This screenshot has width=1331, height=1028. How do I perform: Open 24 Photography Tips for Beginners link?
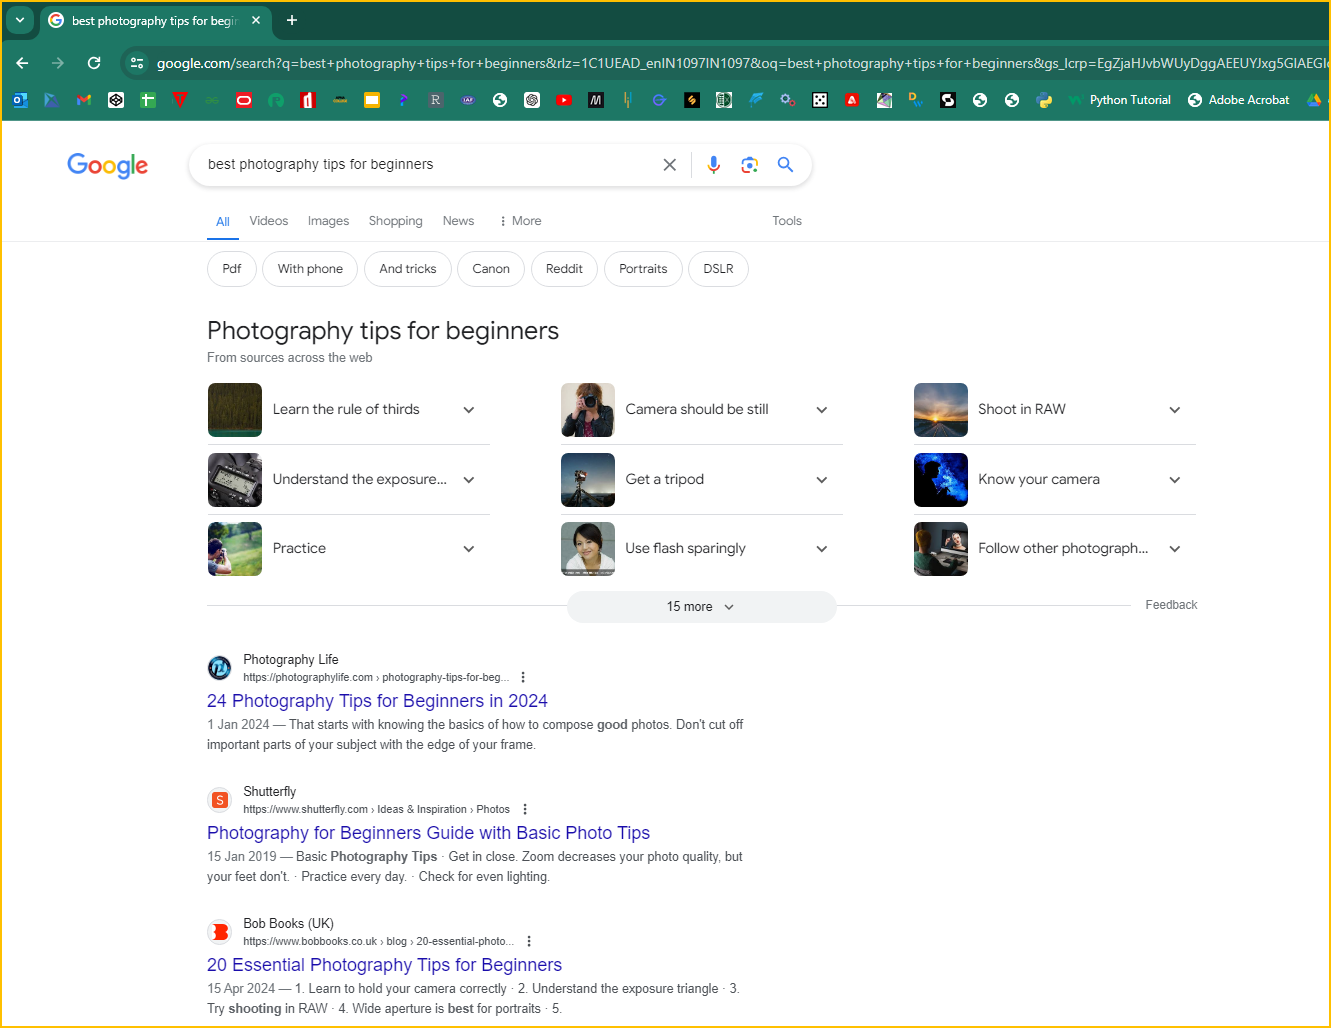tap(377, 701)
